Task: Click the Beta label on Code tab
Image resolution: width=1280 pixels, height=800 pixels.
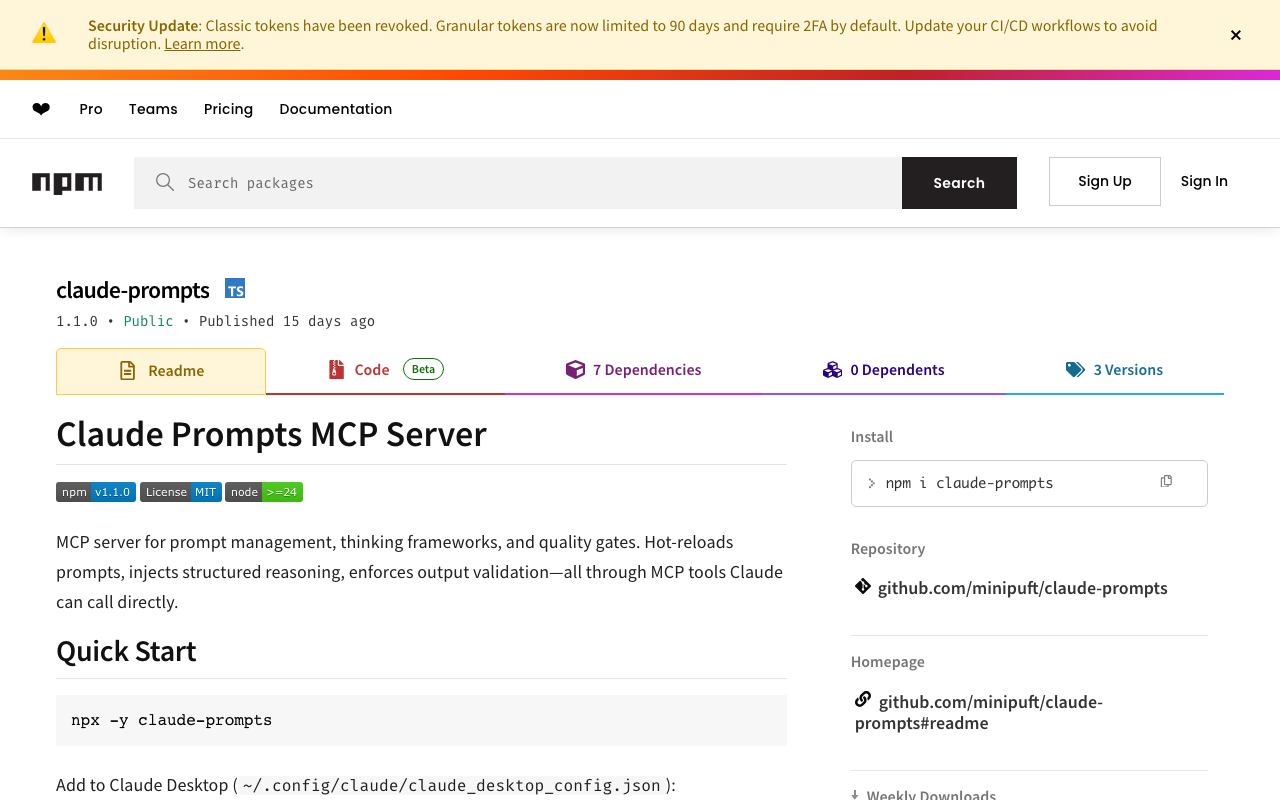Action: tap(423, 369)
